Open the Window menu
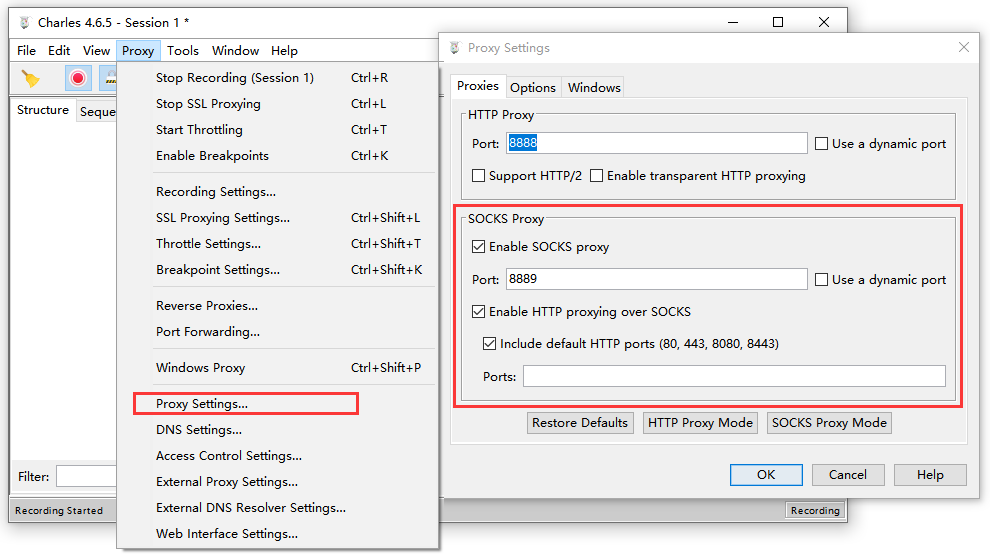The image size is (990, 555). click(236, 51)
